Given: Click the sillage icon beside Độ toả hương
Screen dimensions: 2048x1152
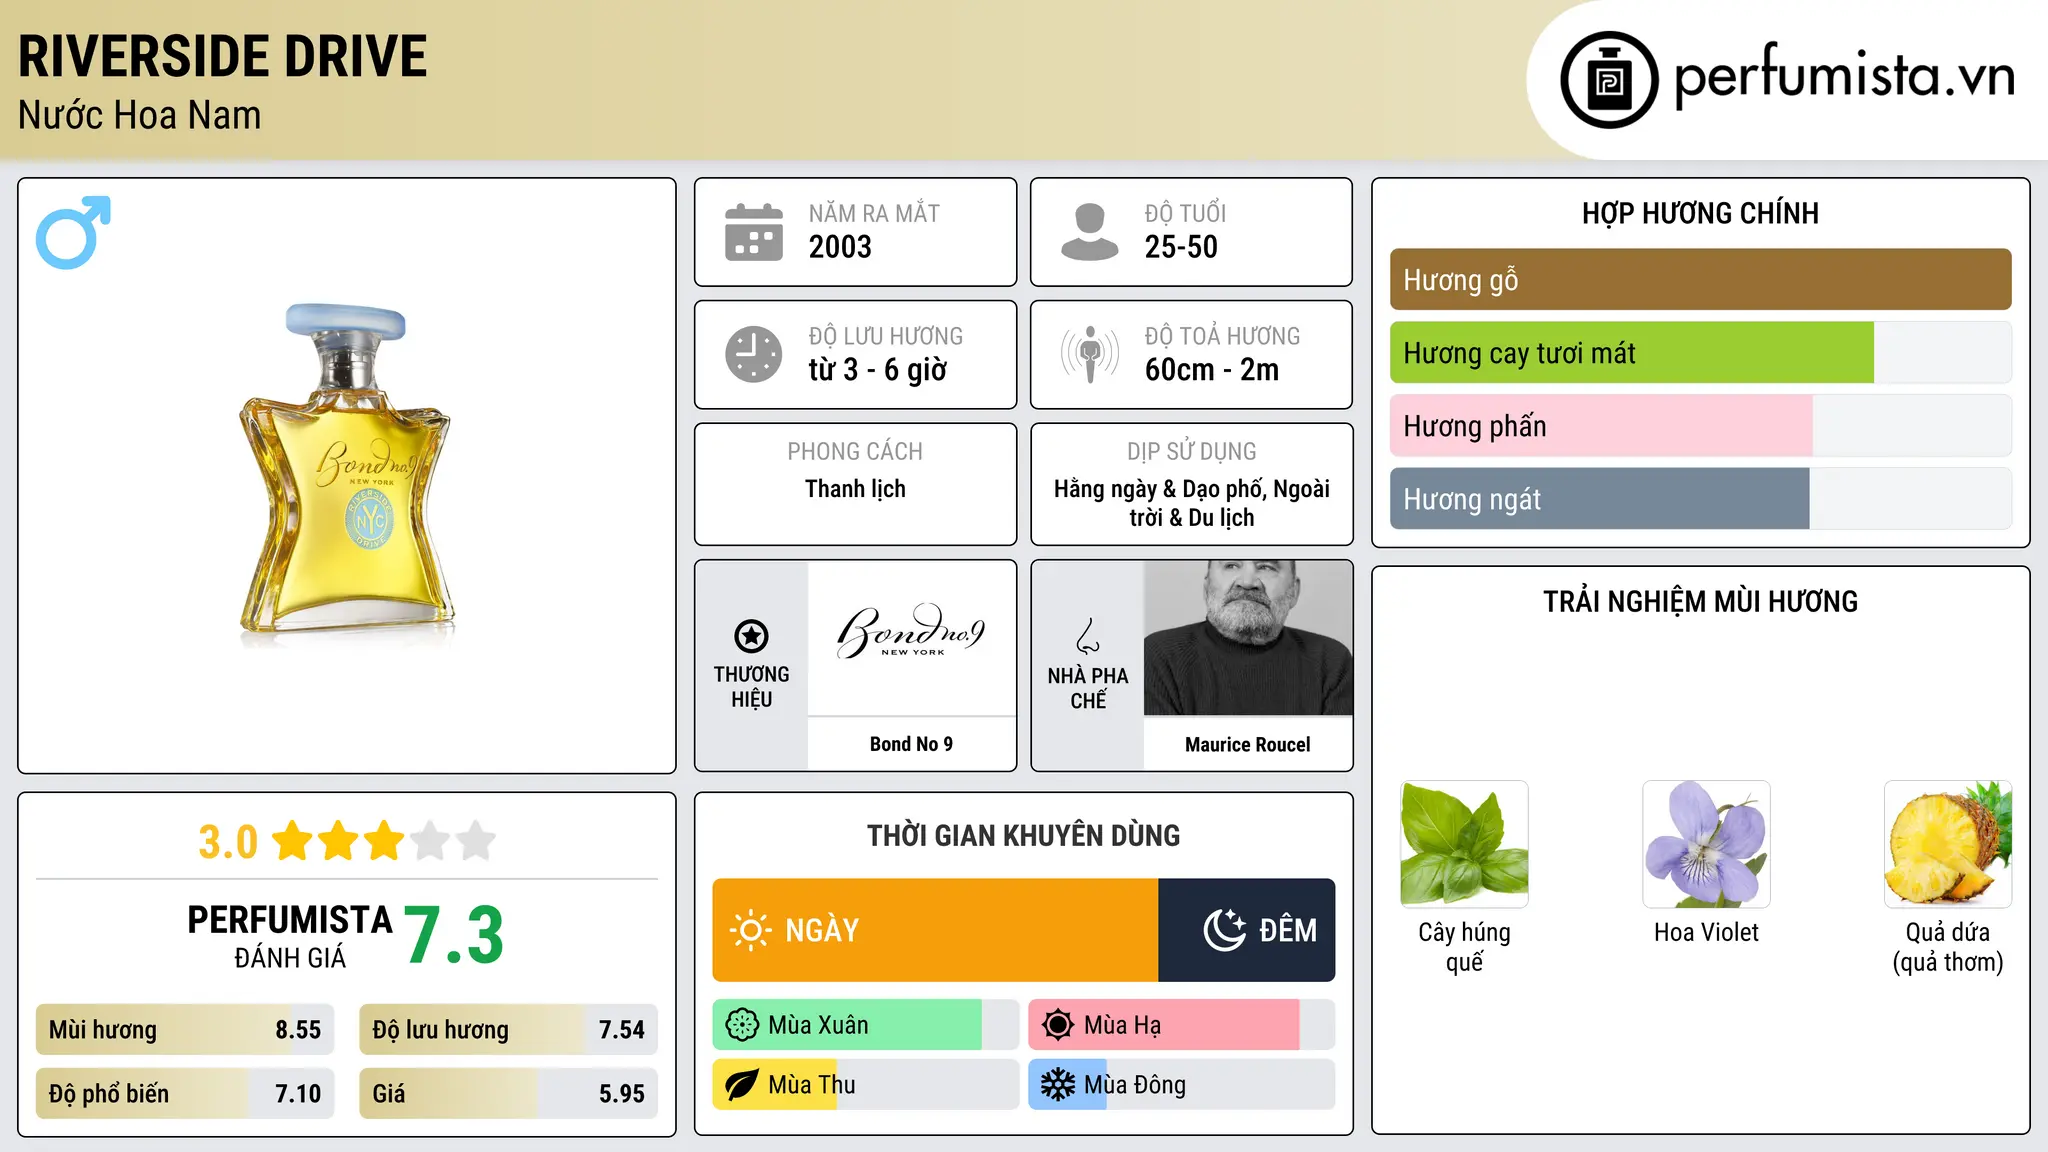Looking at the screenshot, I should (1090, 354).
